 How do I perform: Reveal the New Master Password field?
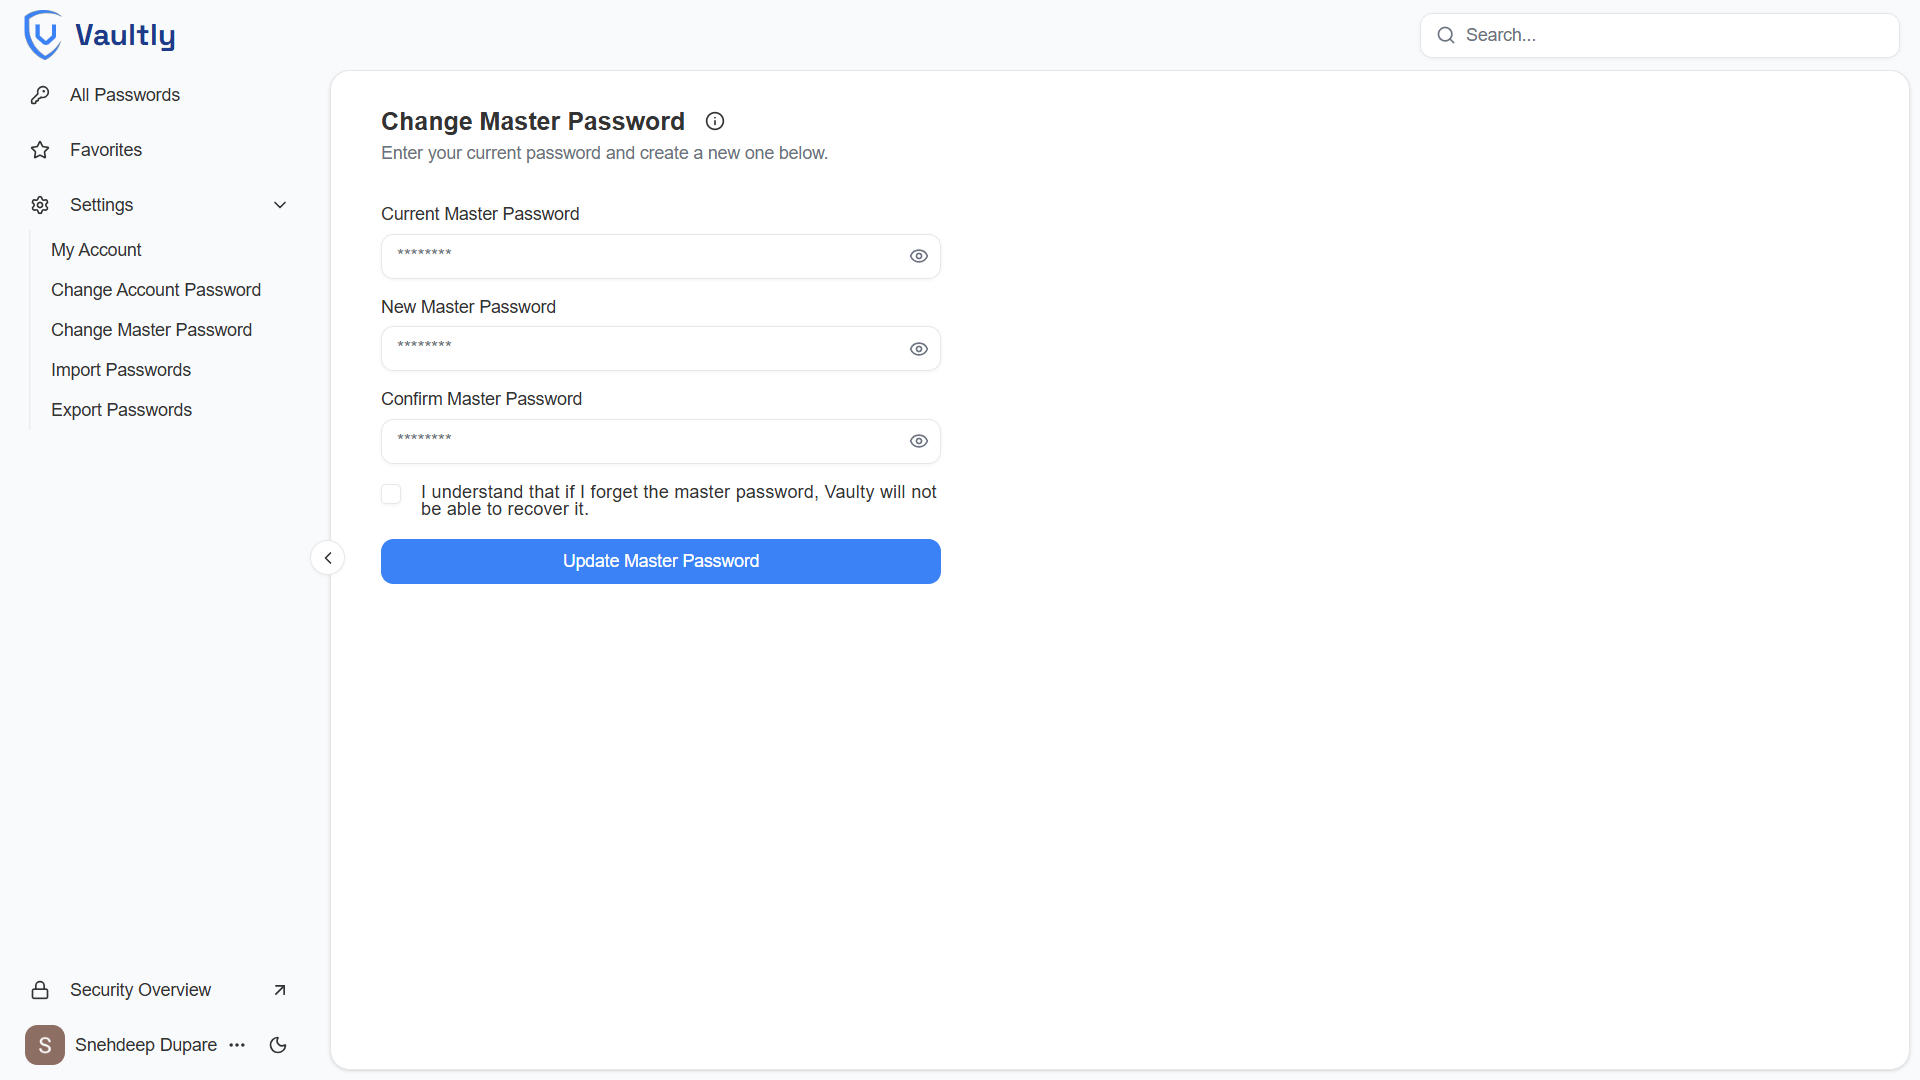click(919, 349)
